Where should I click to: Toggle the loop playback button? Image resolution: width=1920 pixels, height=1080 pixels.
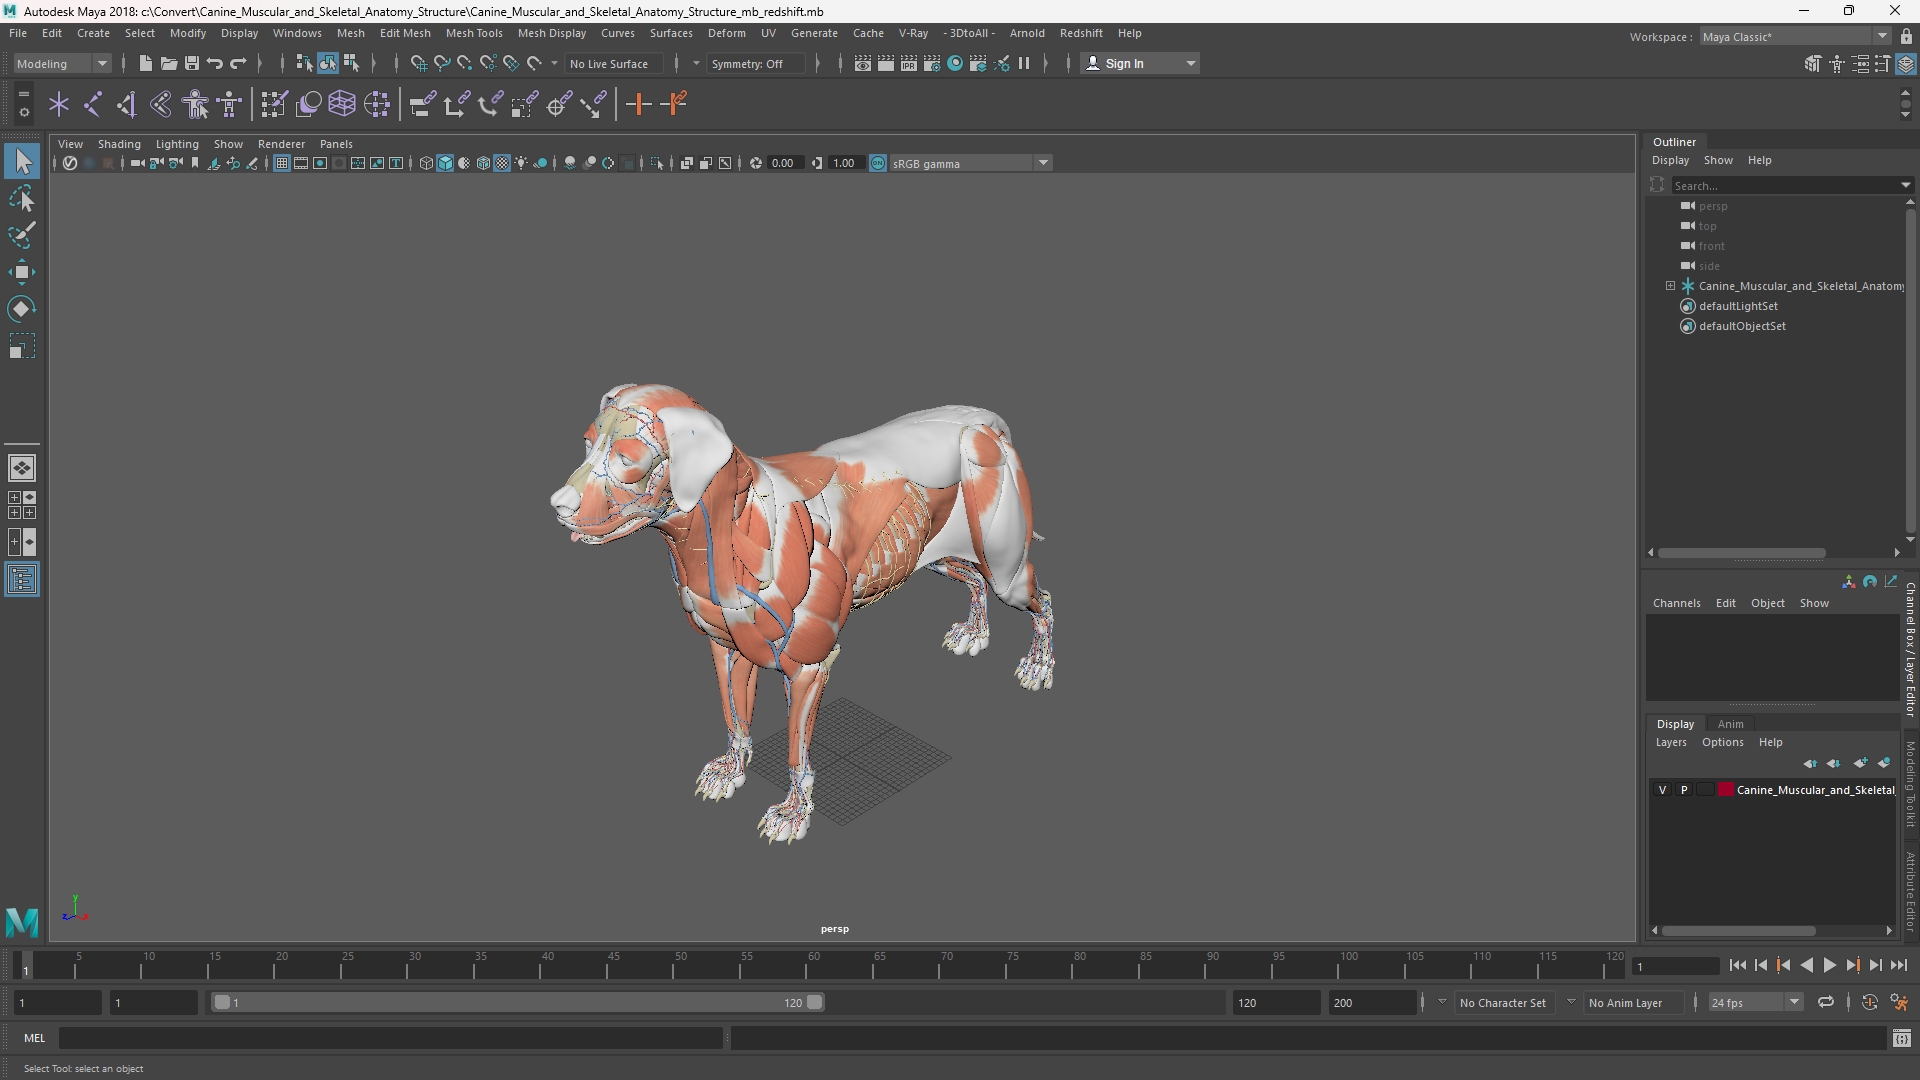click(1825, 1002)
